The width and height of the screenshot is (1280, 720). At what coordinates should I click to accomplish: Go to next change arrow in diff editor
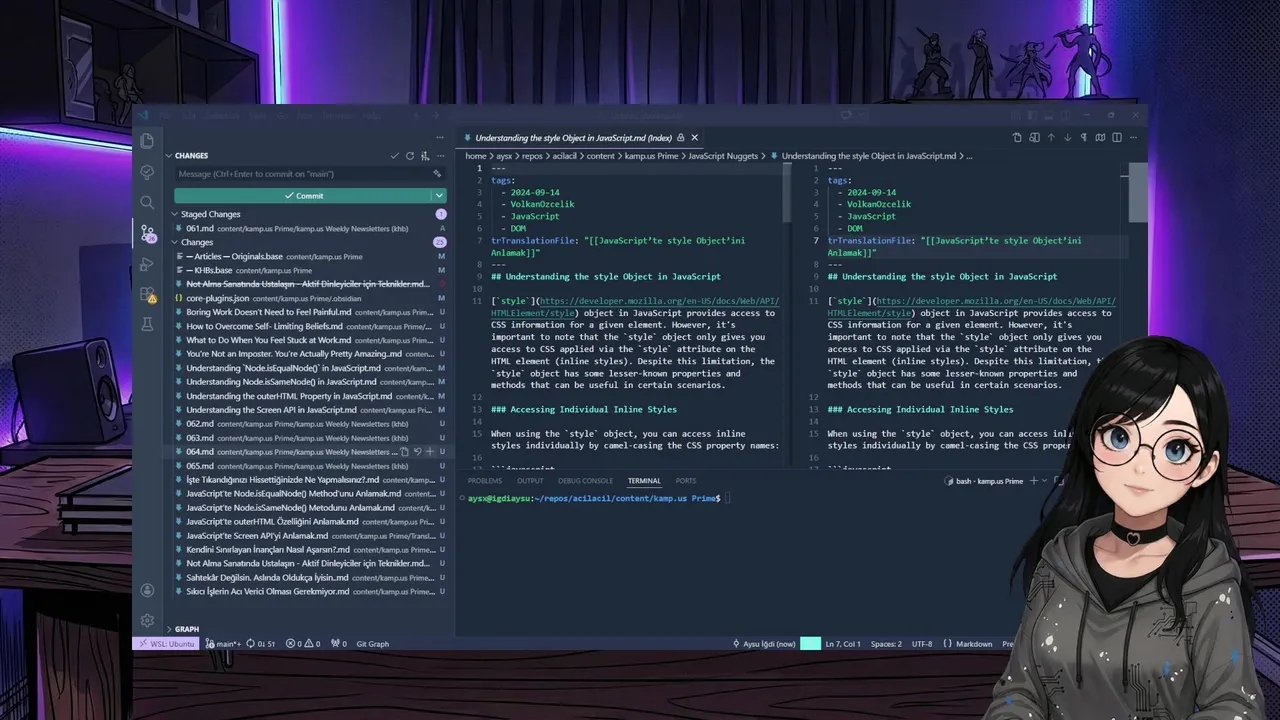click(1068, 138)
